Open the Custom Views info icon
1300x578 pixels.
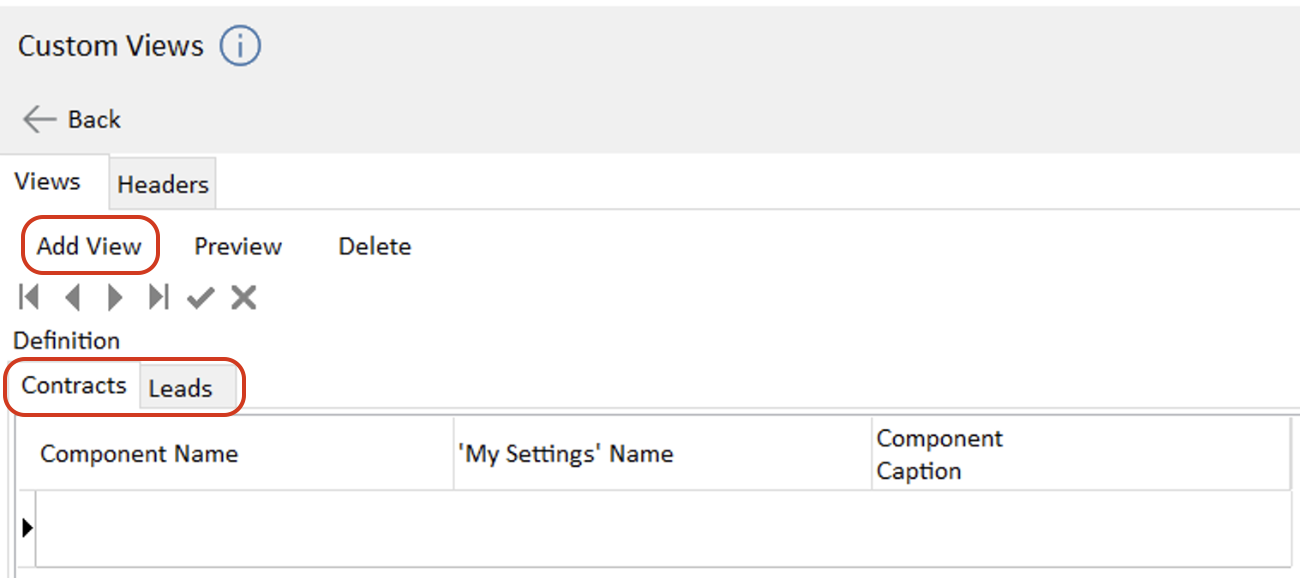click(240, 46)
